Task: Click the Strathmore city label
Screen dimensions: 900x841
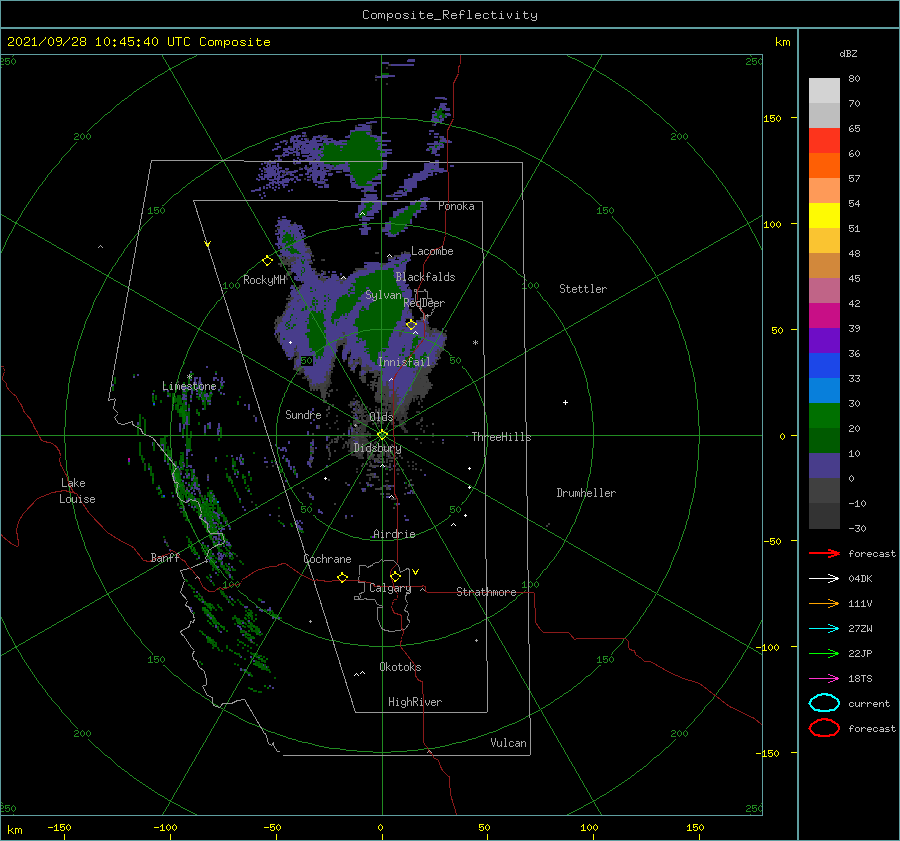Action: point(486,592)
